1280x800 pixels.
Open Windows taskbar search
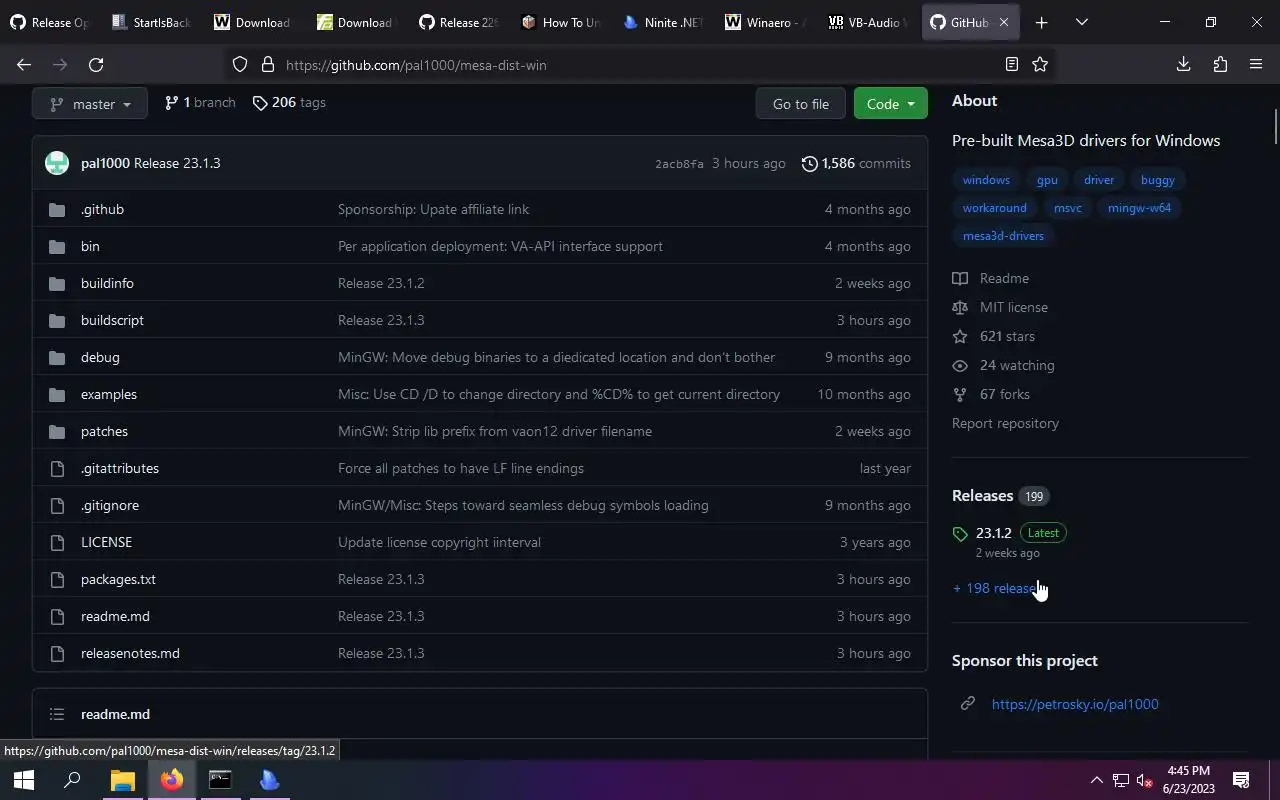(72, 780)
